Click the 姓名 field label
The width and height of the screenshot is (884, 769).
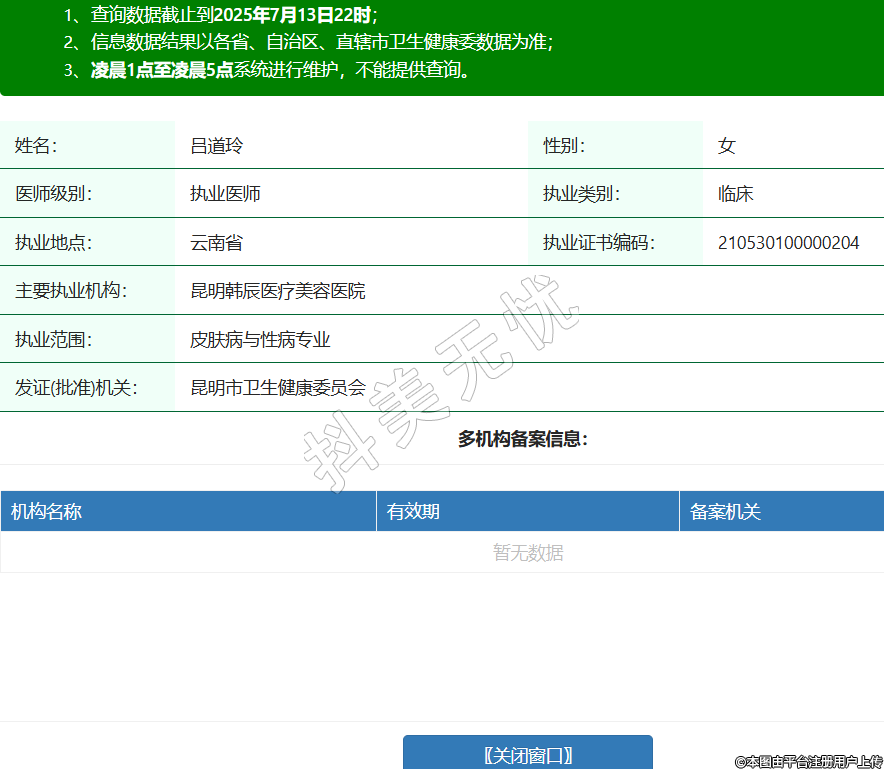pos(36,146)
